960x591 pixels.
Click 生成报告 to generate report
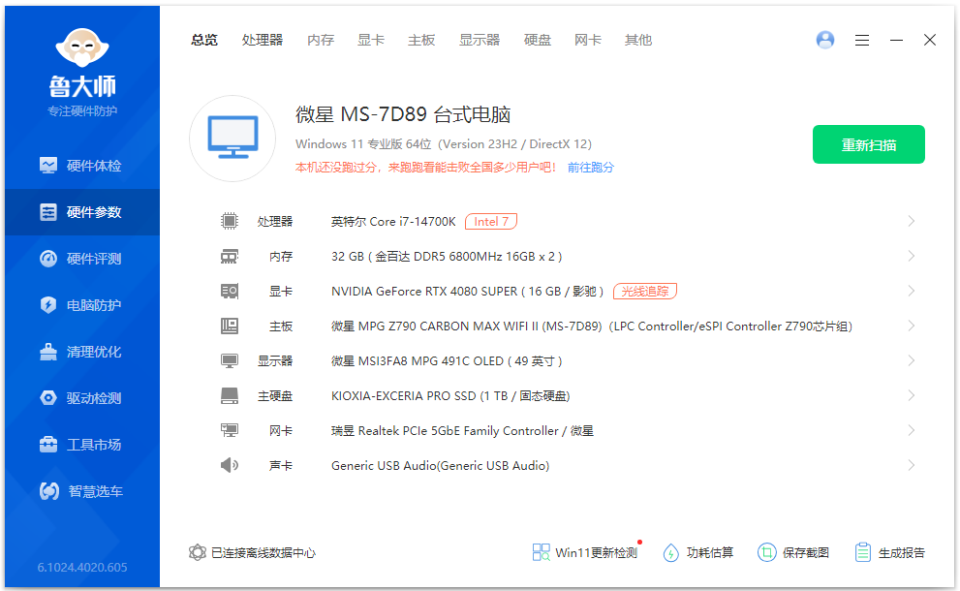coord(890,552)
